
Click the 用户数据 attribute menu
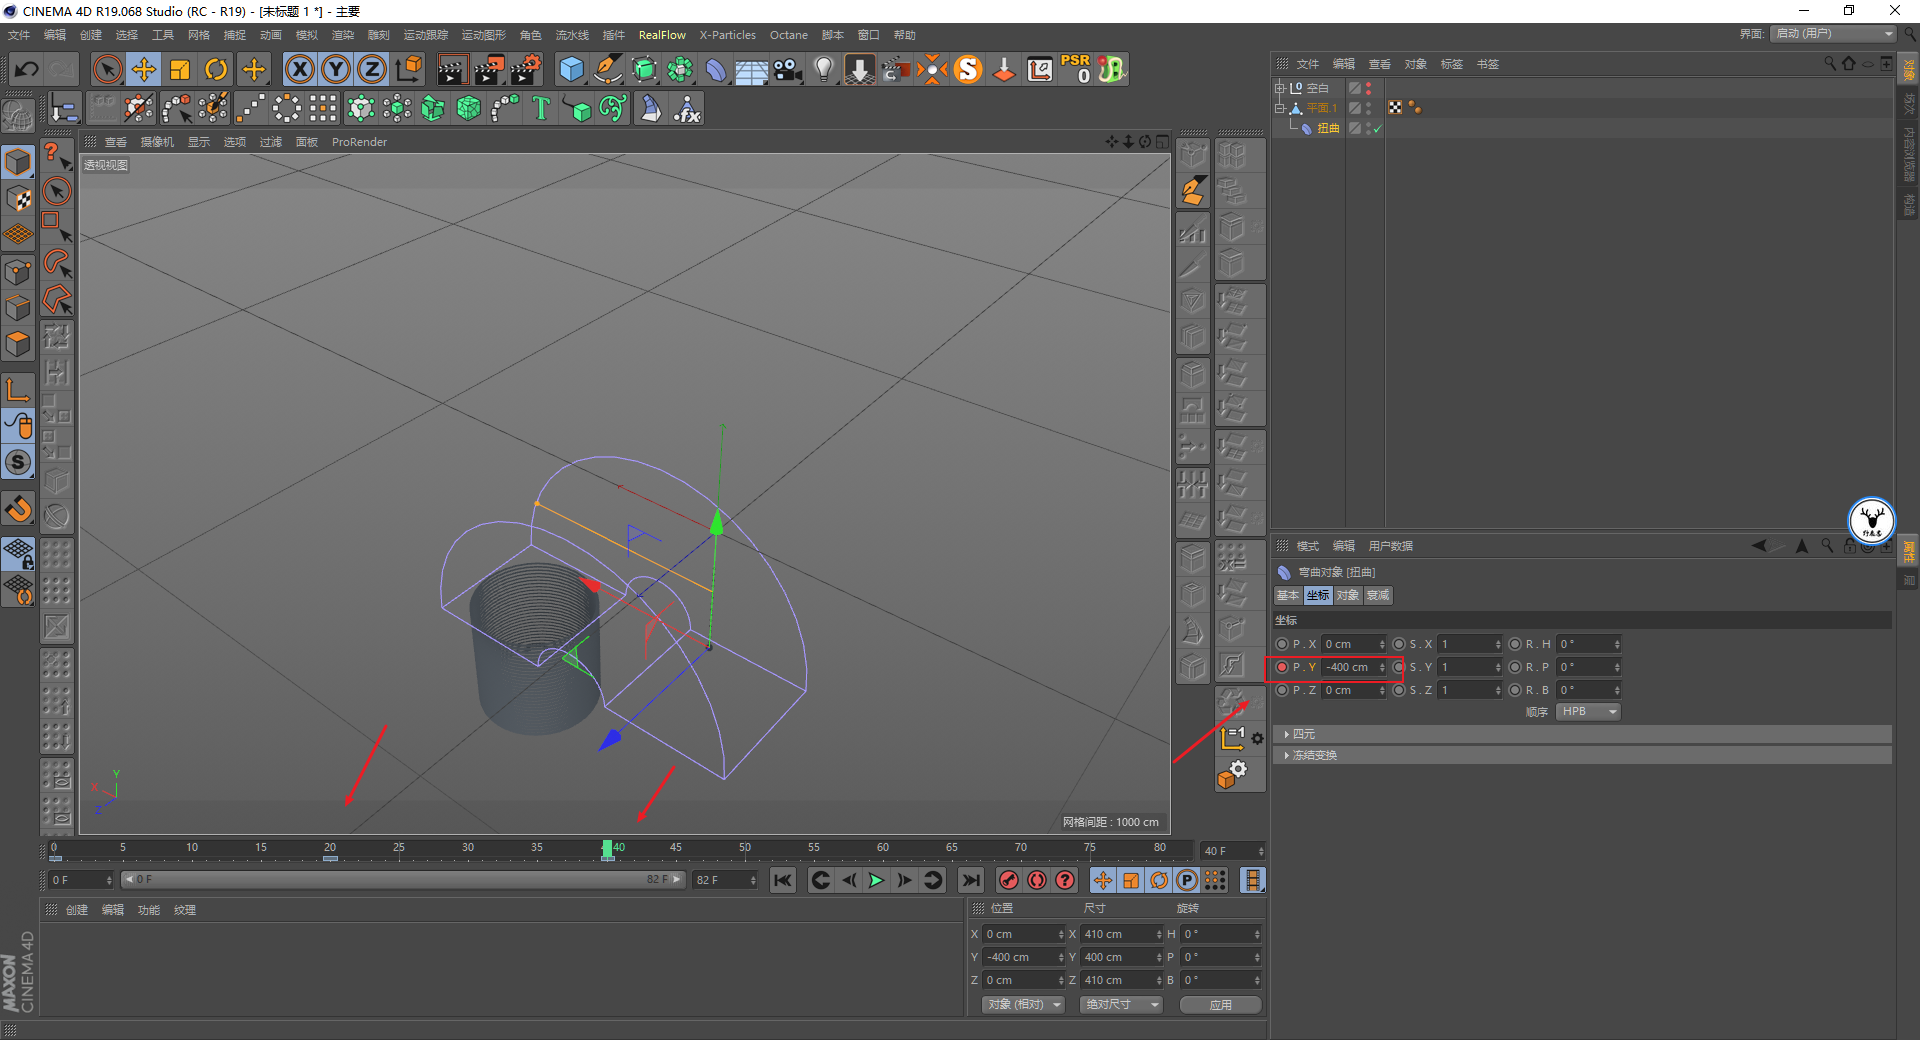point(1390,546)
